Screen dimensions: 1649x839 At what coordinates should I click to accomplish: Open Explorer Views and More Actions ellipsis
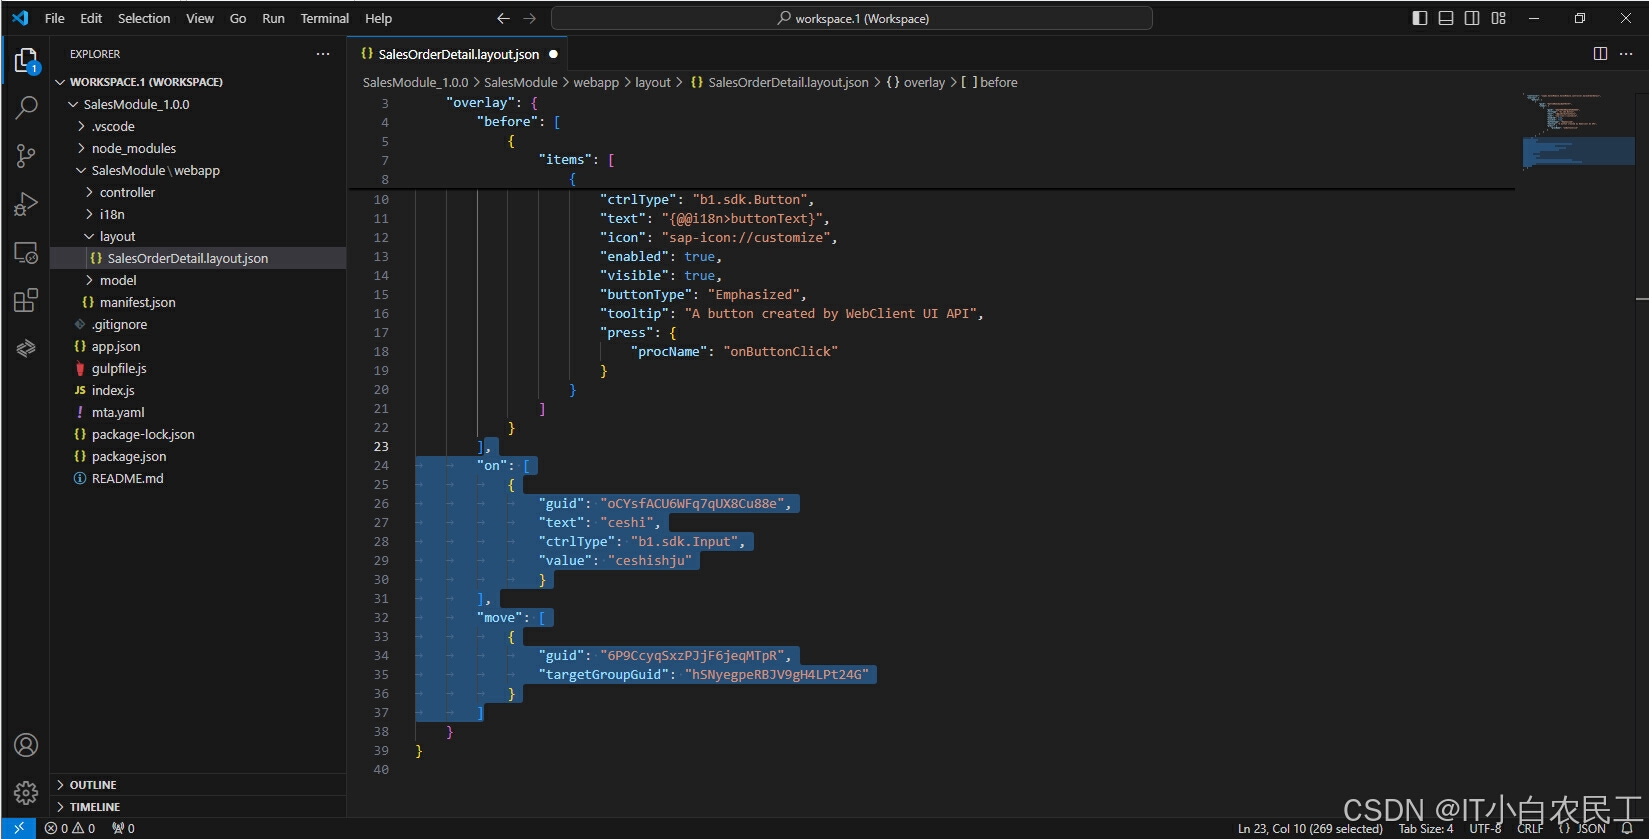pyautogui.click(x=323, y=54)
